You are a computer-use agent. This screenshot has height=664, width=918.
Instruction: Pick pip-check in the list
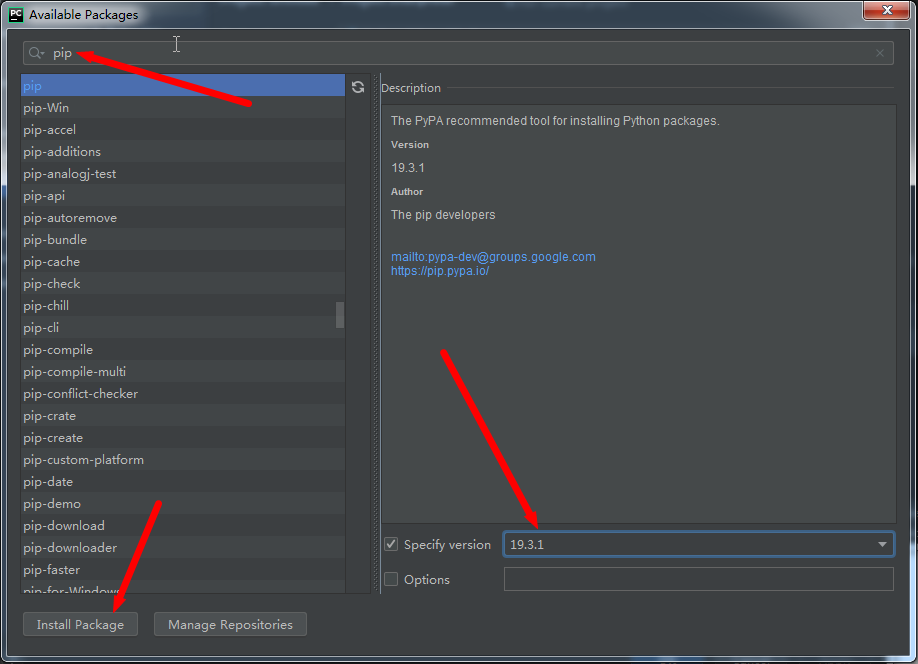pyautogui.click(x=183, y=283)
